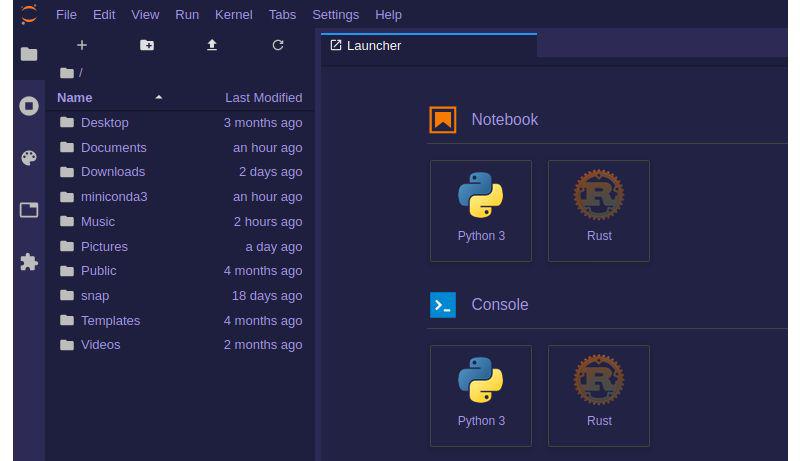Click '2 months ago' modified time
Image resolution: width=800 pixels, height=461 pixels.
coord(263,345)
